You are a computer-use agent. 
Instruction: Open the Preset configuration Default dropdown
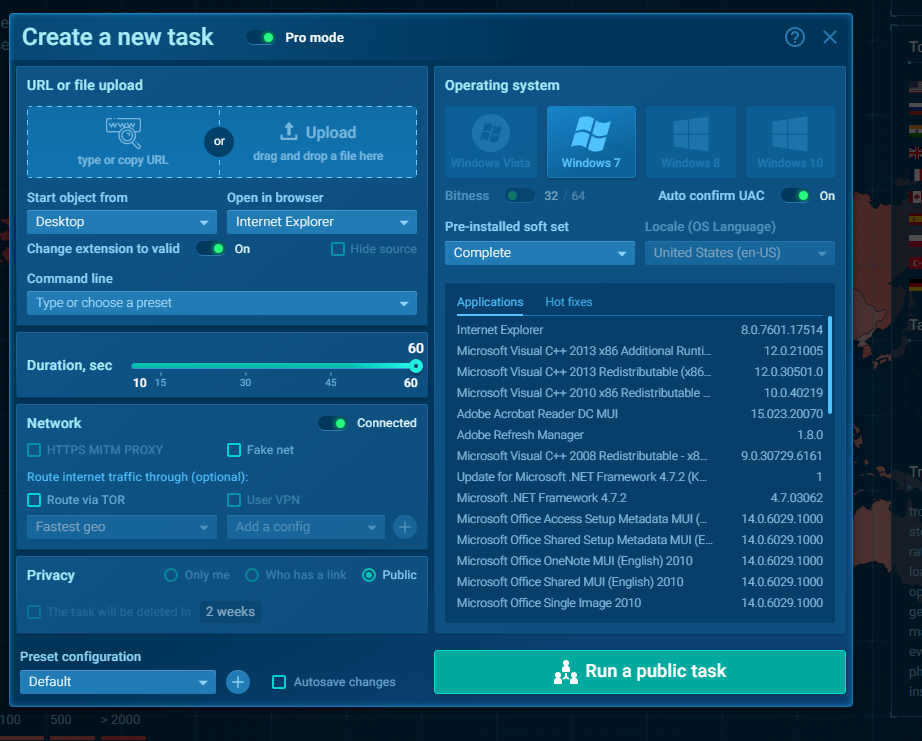[x=118, y=682]
